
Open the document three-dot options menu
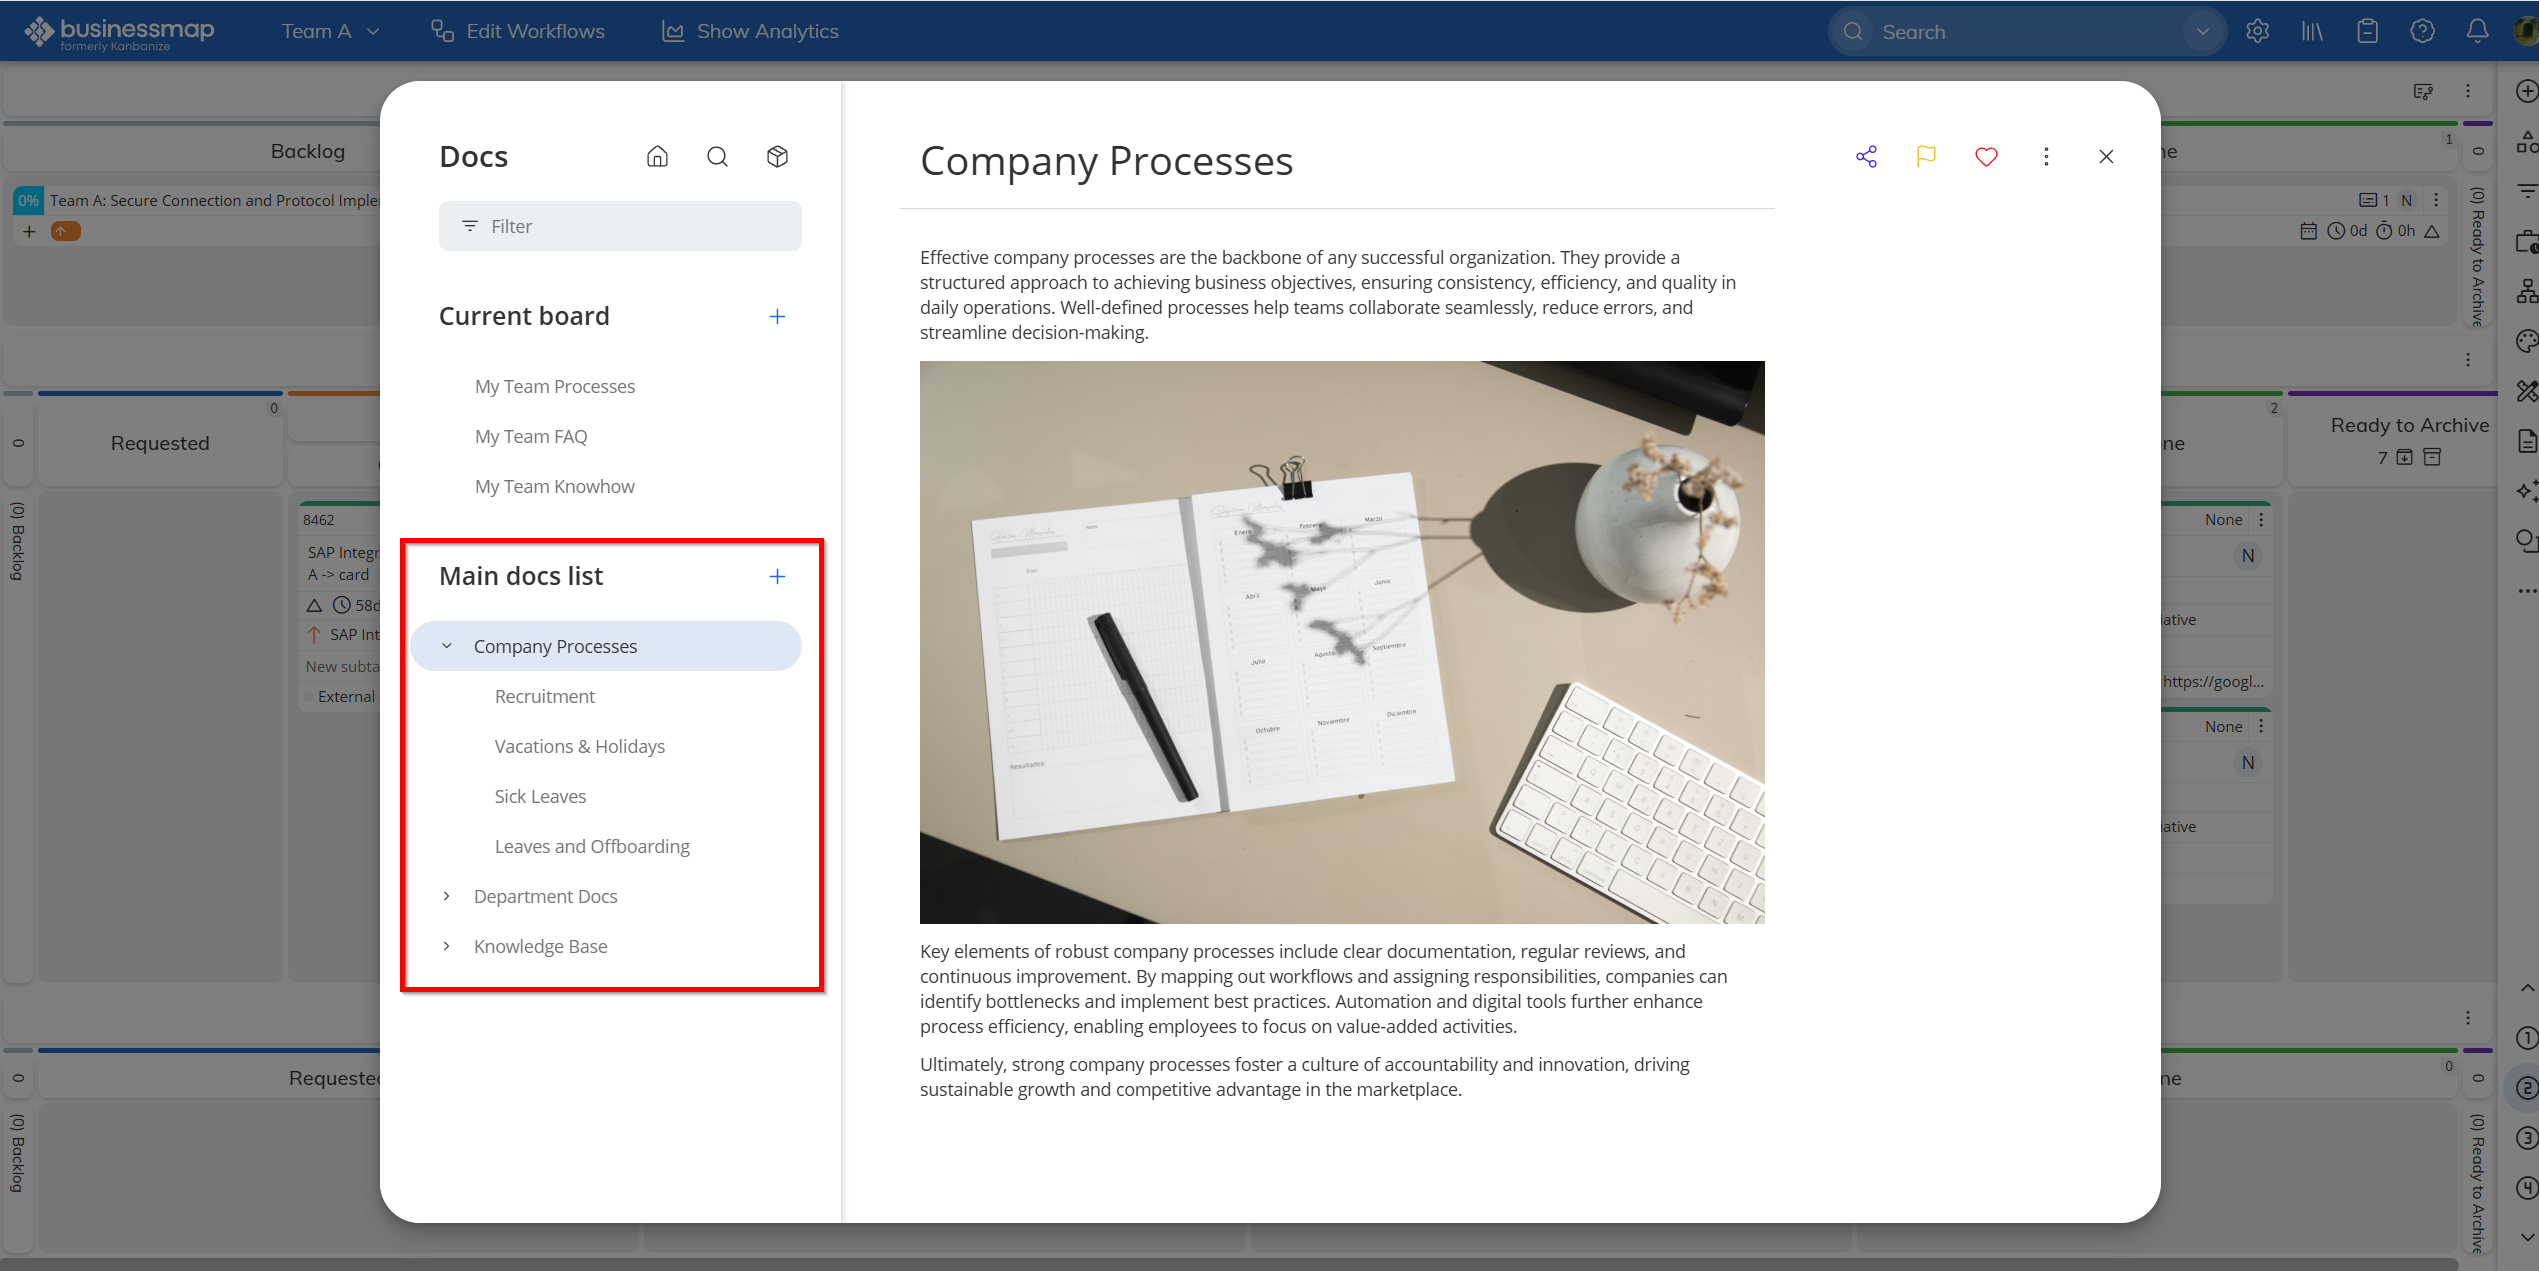pos(2046,156)
